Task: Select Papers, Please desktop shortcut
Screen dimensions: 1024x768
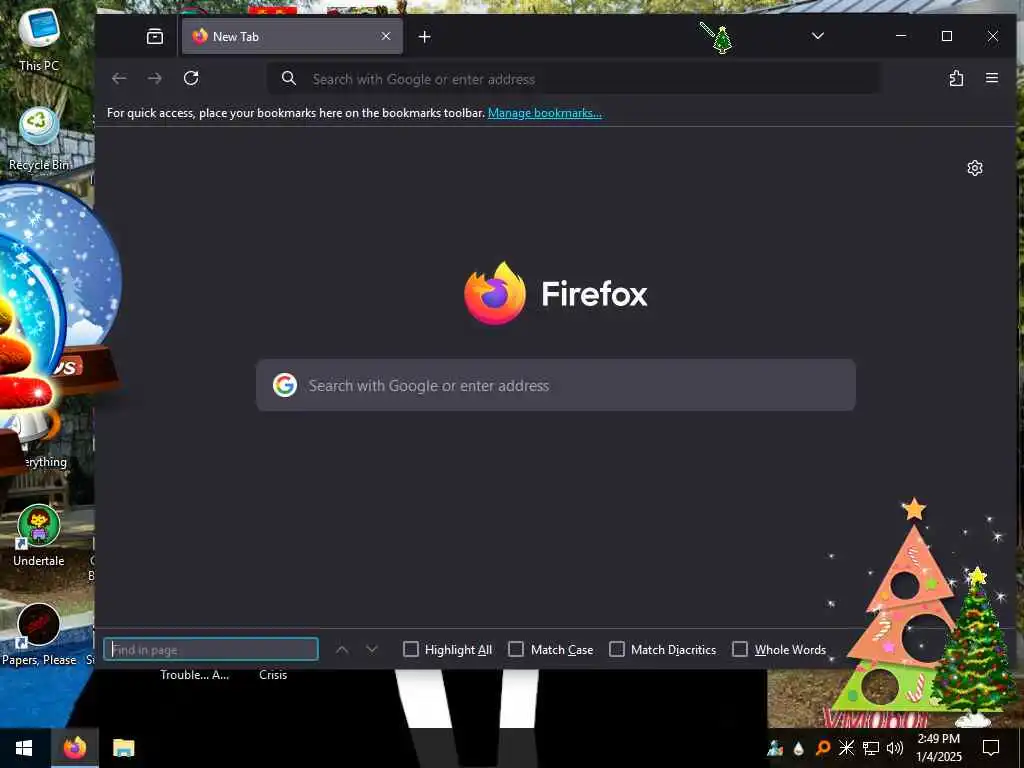Action: pos(39,635)
